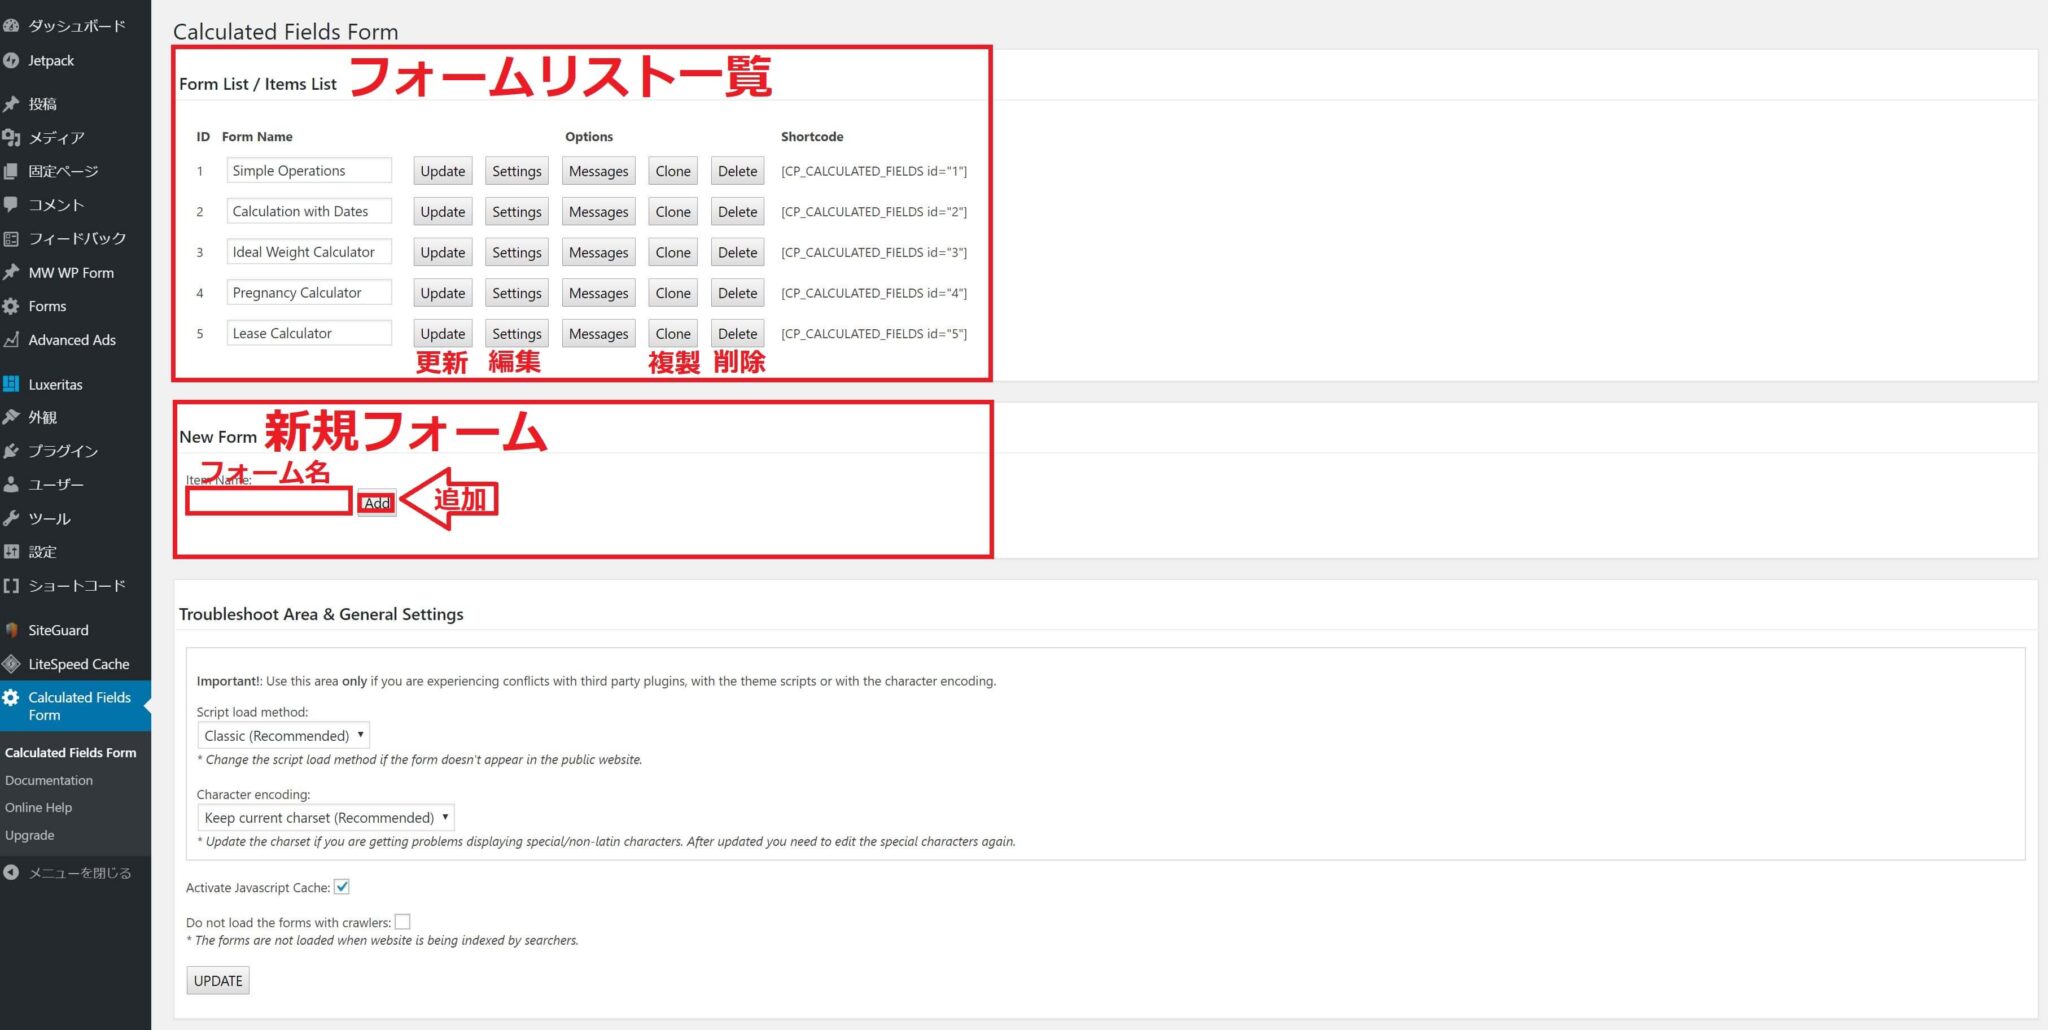Click the Item Name input field
The height and width of the screenshot is (1030, 2048).
[267, 502]
